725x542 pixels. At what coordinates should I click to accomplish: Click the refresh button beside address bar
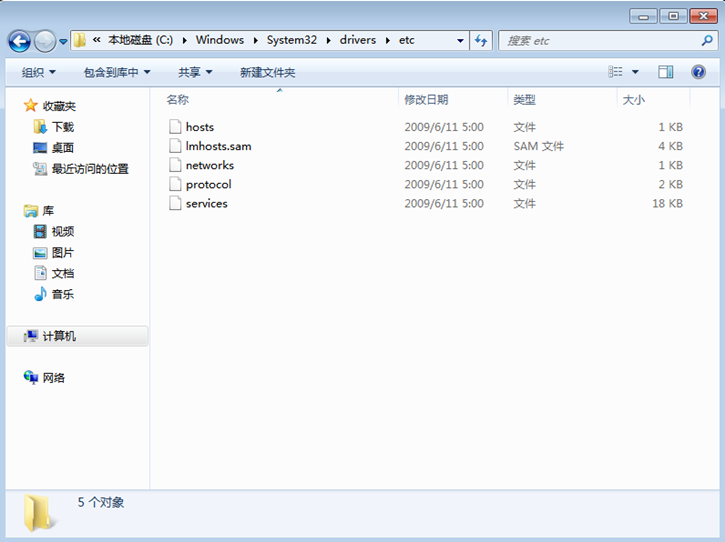coord(481,41)
